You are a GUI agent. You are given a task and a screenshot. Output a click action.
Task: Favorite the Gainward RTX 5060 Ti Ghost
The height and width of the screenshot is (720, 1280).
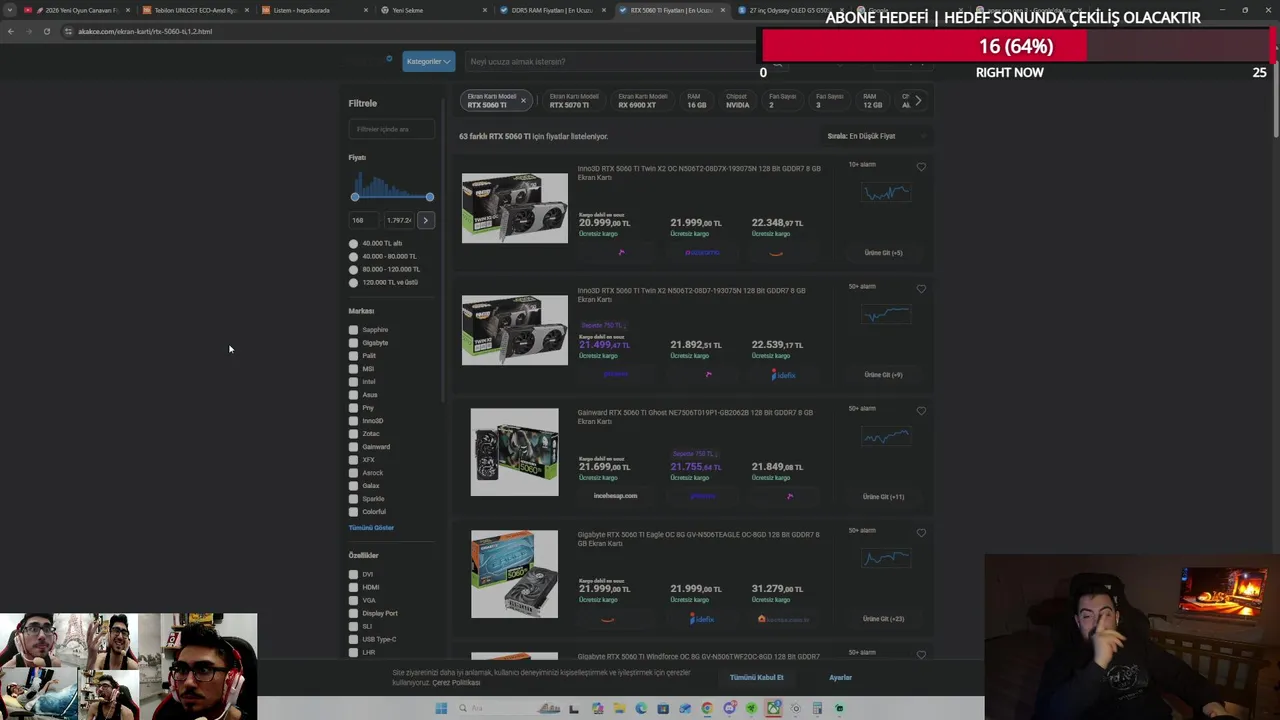point(921,411)
